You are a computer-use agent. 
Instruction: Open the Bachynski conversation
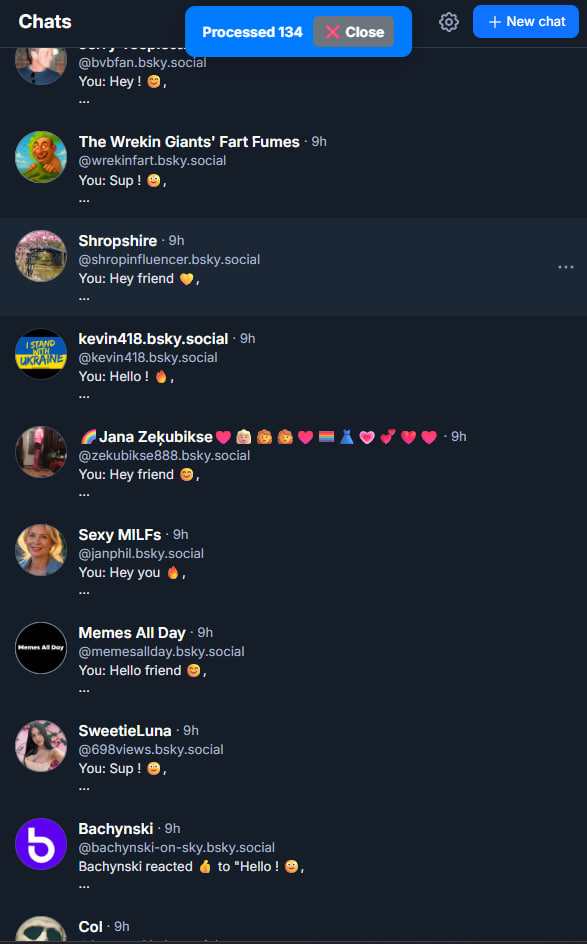tap(293, 856)
